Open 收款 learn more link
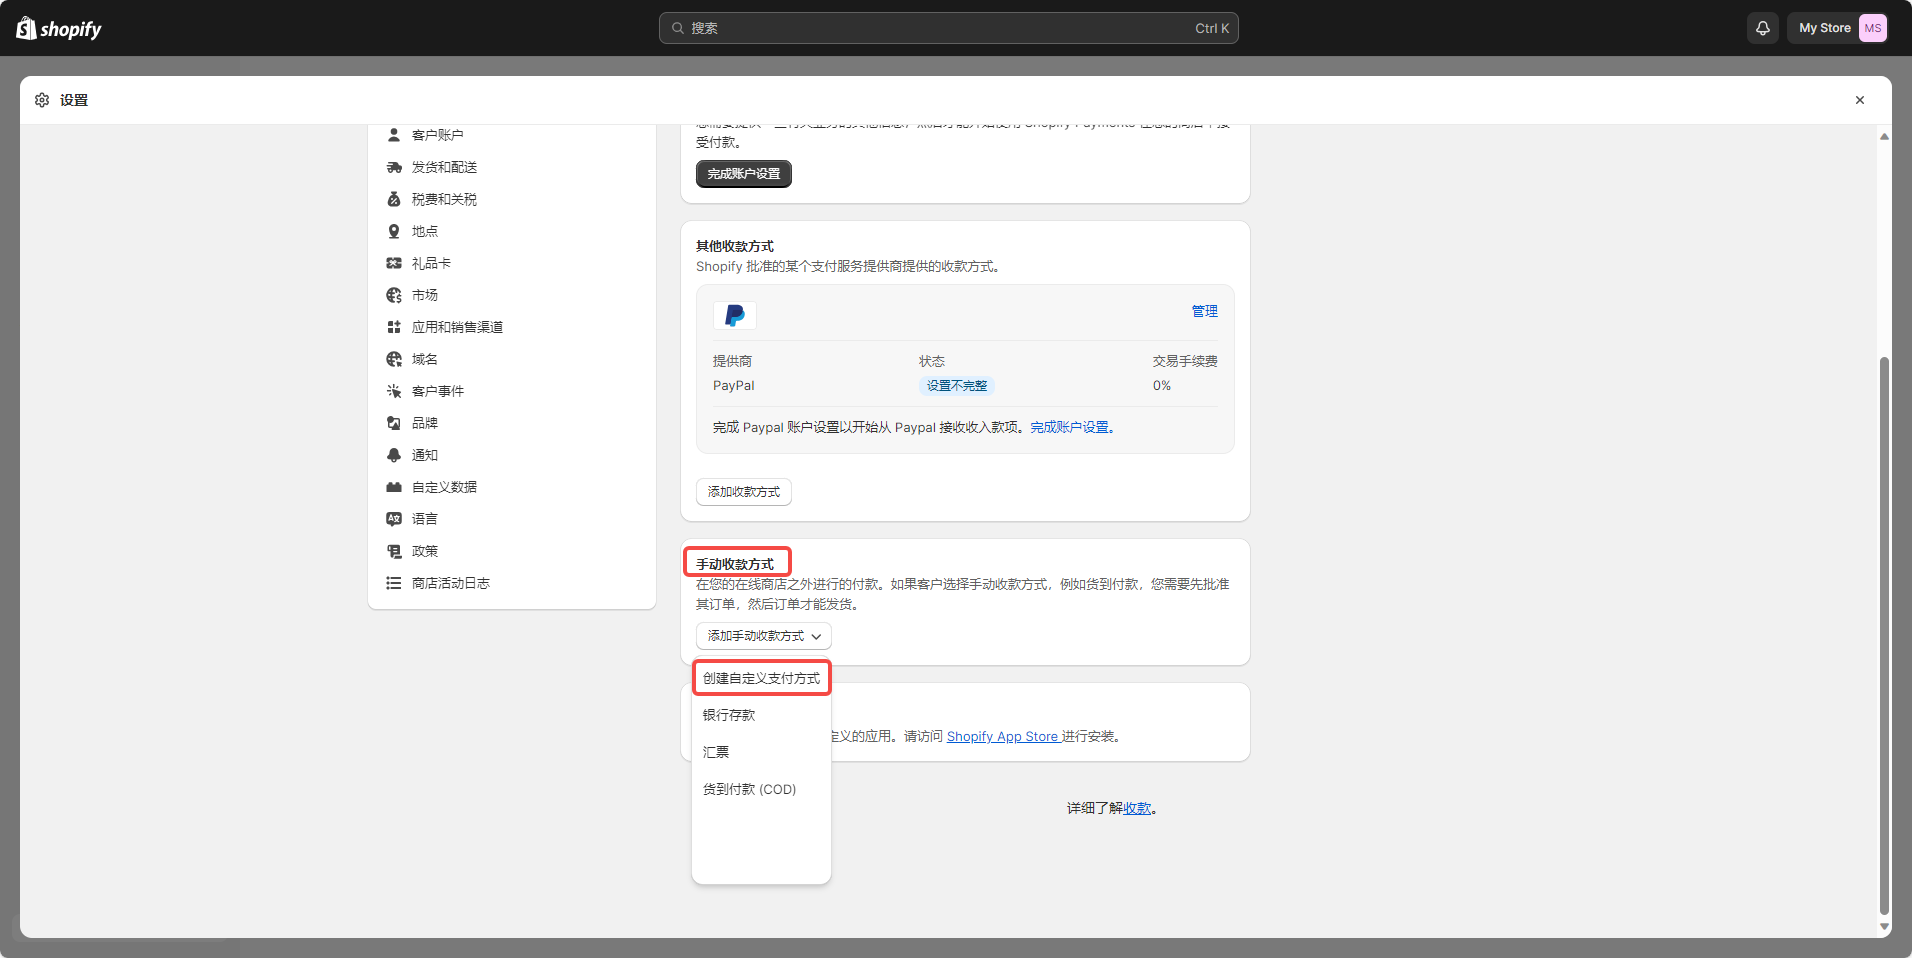The height and width of the screenshot is (958, 1912). coord(1137,808)
